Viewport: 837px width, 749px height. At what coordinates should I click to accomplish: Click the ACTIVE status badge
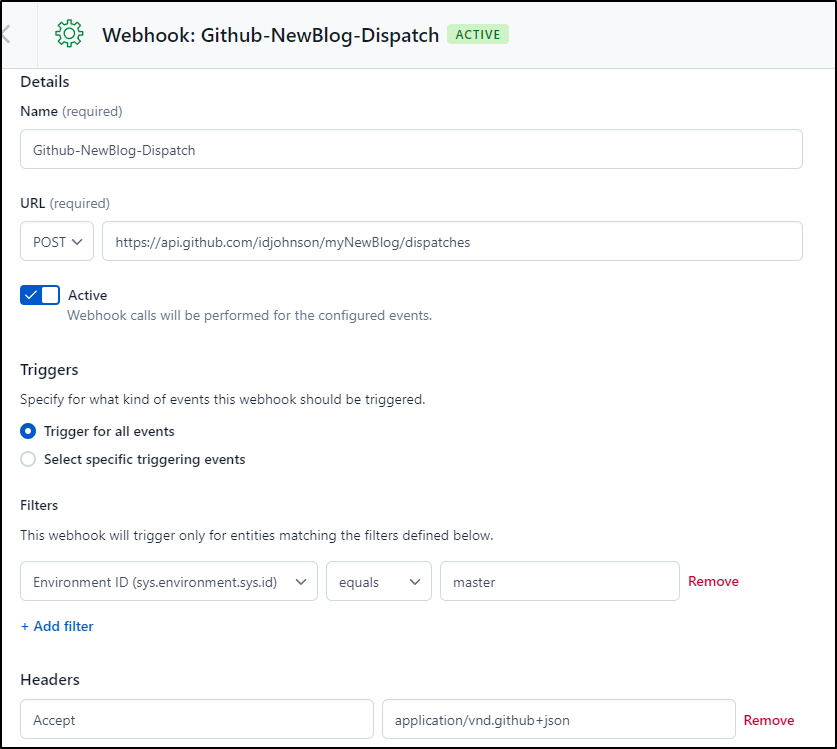coord(478,35)
